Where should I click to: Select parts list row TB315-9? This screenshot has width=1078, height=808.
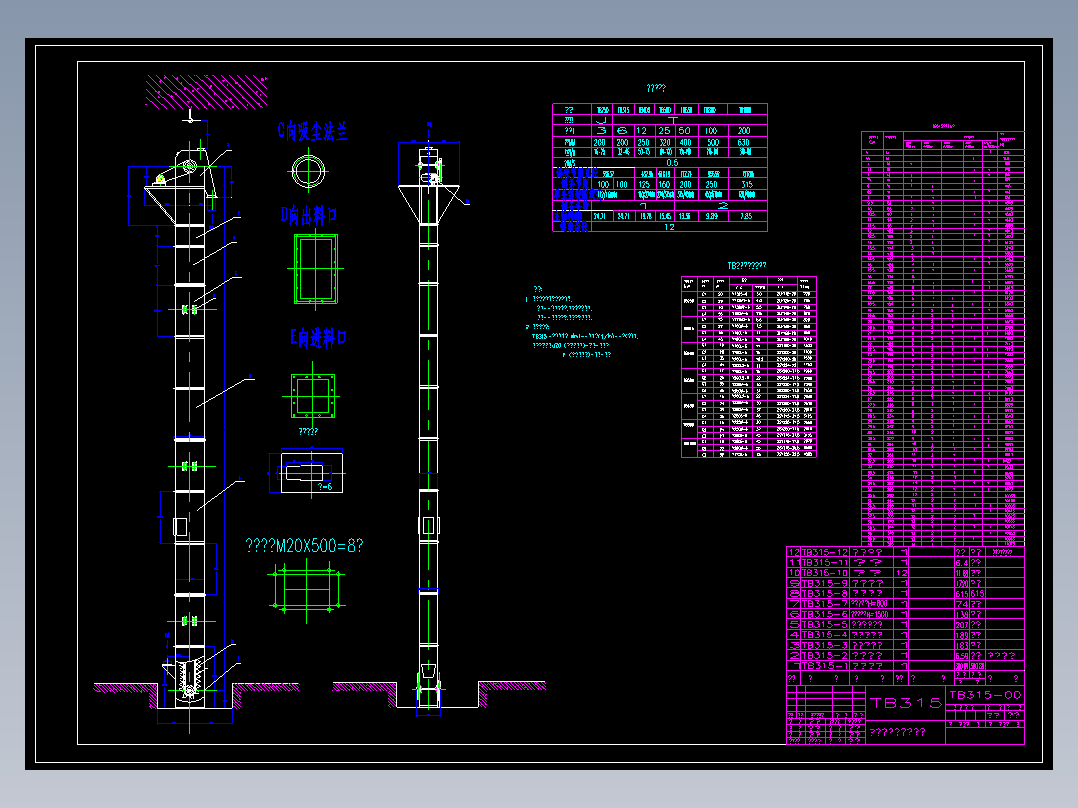tap(905, 583)
